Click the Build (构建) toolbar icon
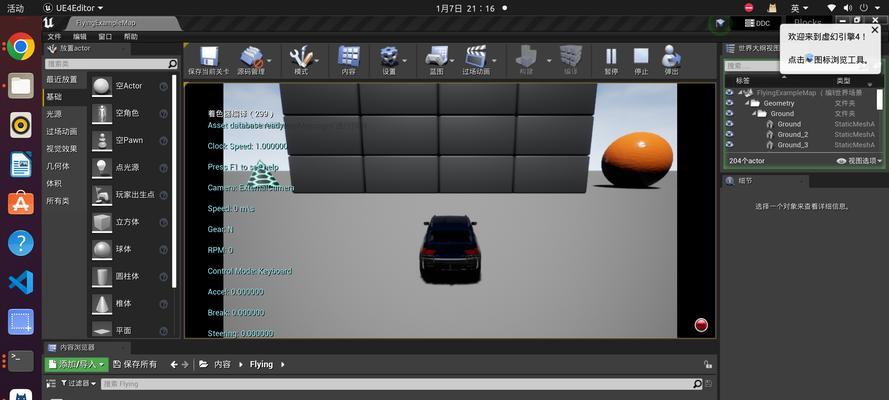 point(526,57)
